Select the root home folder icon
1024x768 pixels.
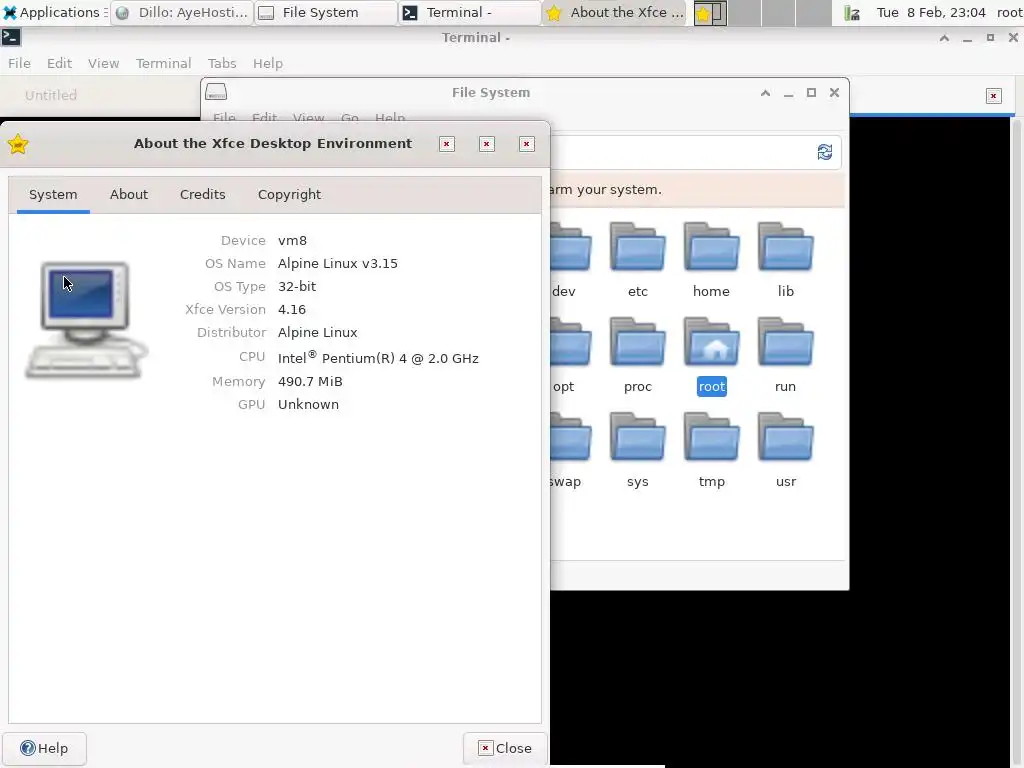pyautogui.click(x=711, y=342)
